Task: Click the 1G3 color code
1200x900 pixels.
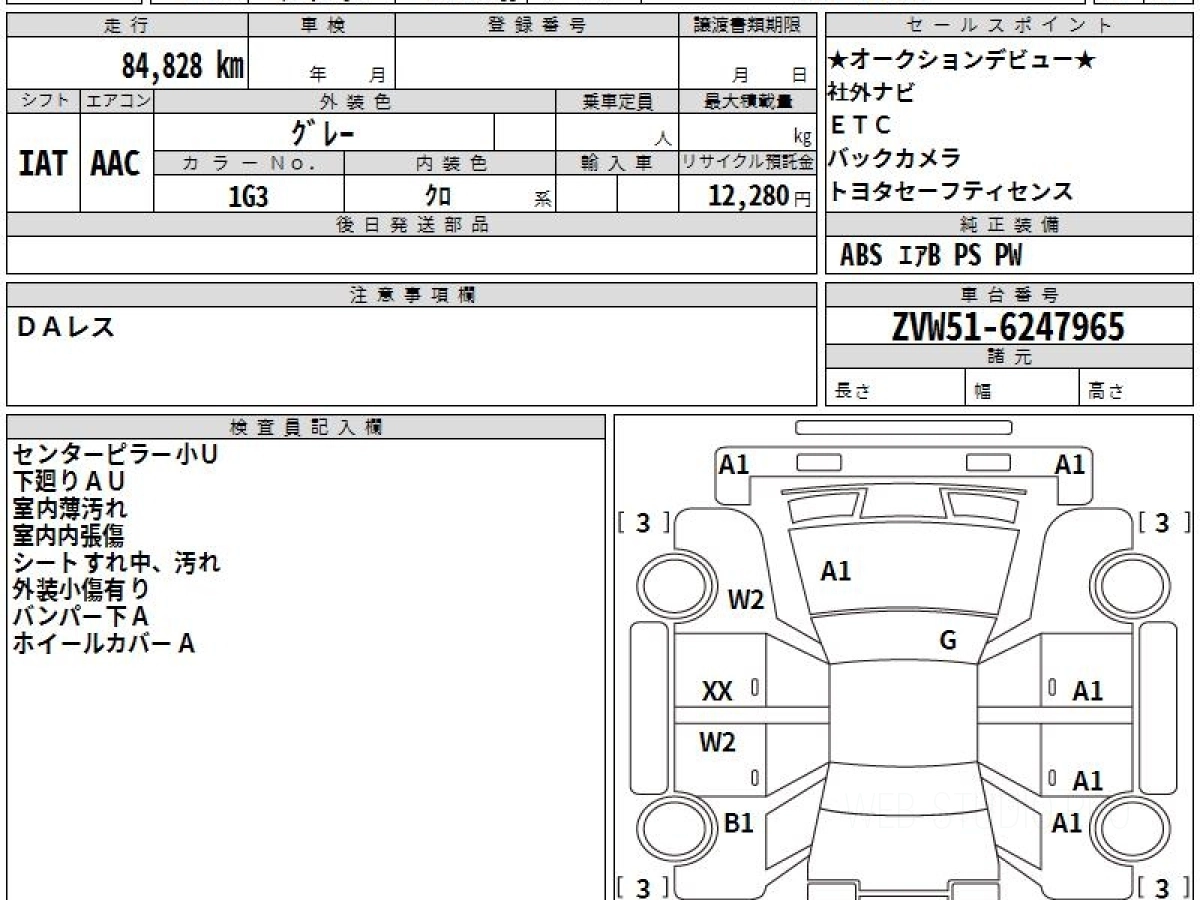Action: point(249,197)
